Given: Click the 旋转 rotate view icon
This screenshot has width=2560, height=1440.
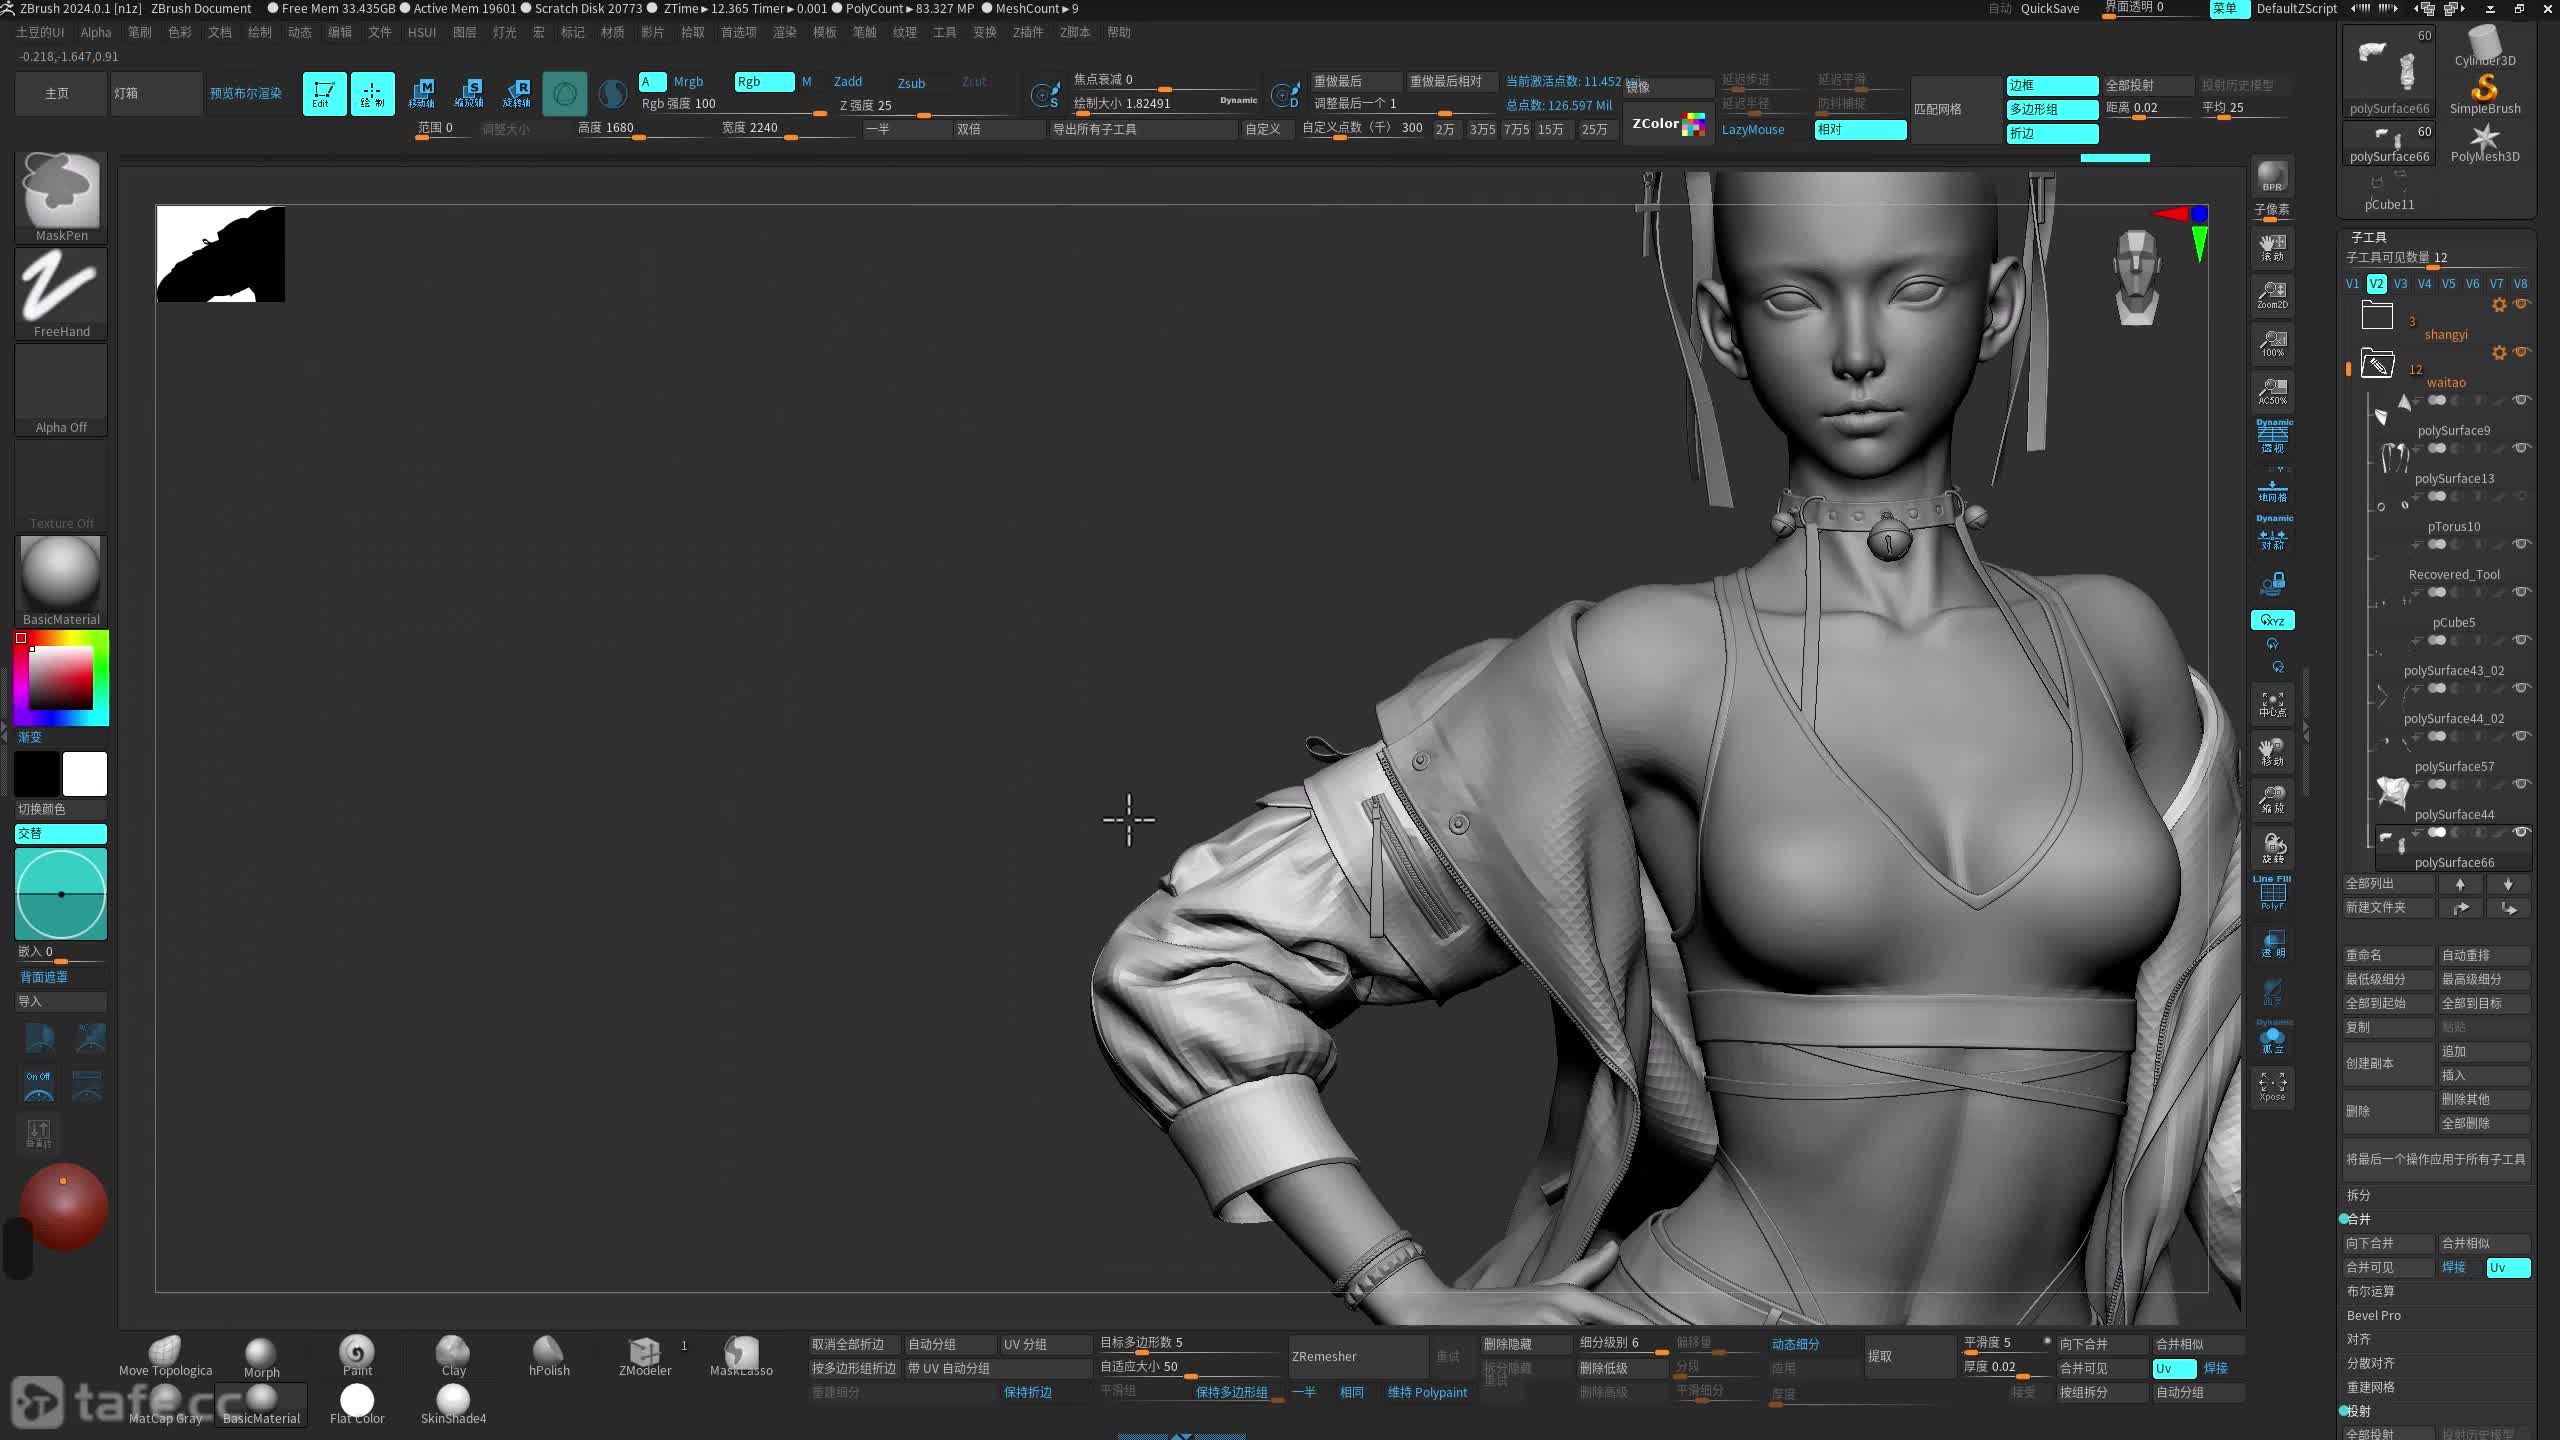Looking at the screenshot, I should 2272,848.
